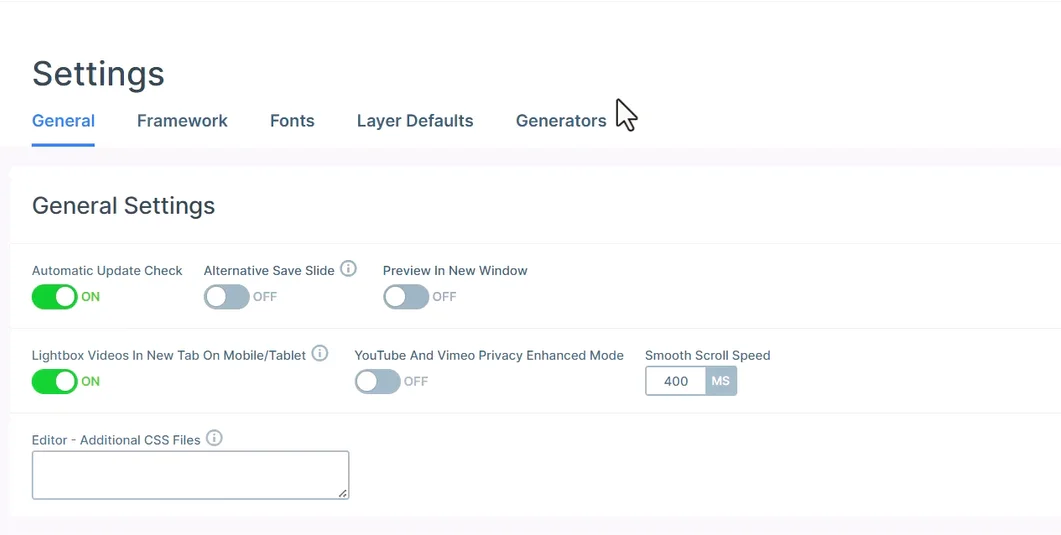Screen dimensions: 1061x535
Task: Click info icon next to Lightbox Videos label
Action: tap(320, 354)
